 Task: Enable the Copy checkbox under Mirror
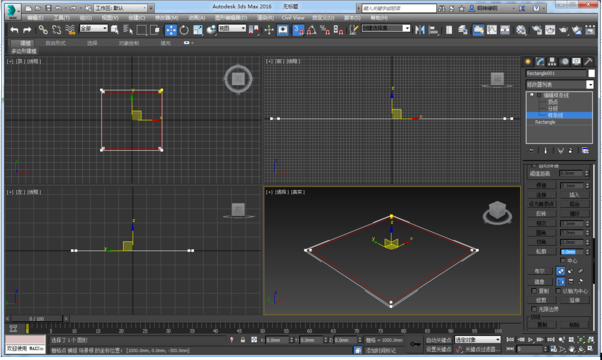(534, 291)
